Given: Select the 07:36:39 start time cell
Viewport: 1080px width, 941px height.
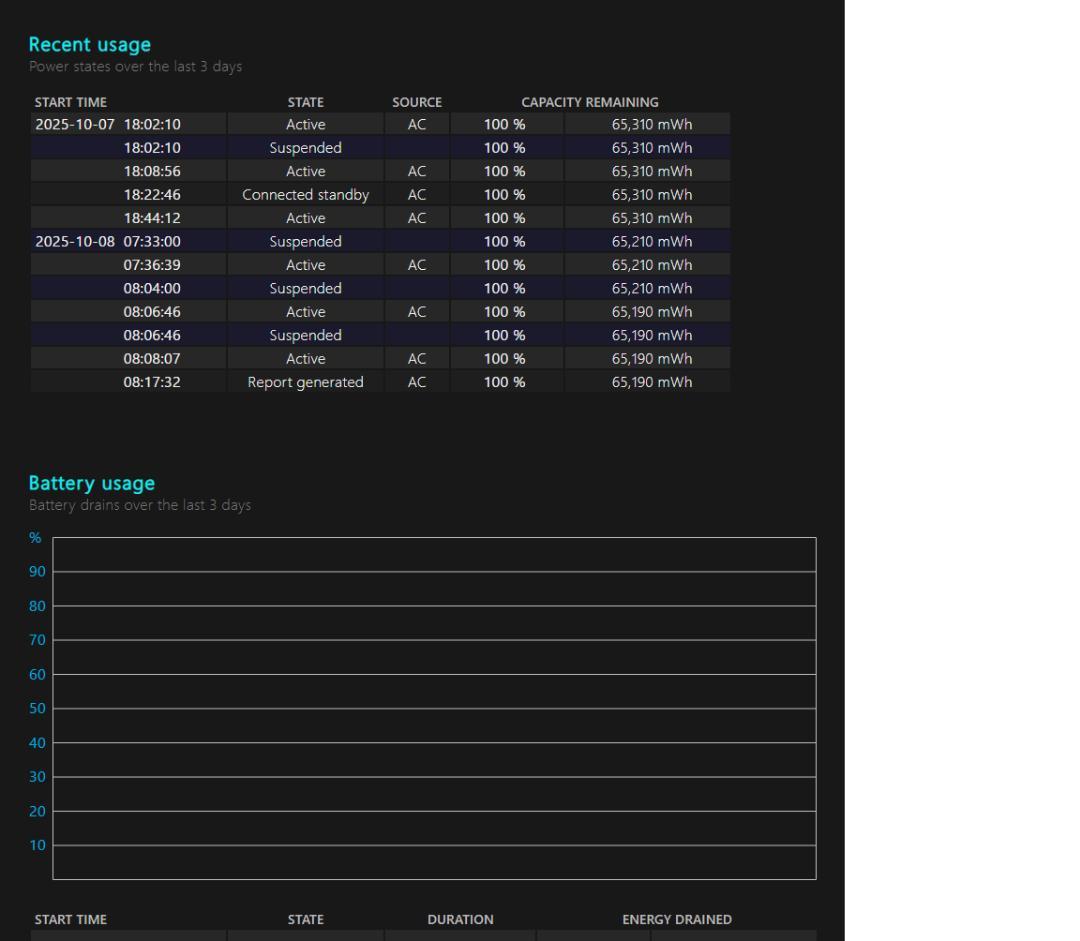Looking at the screenshot, I should tap(152, 265).
